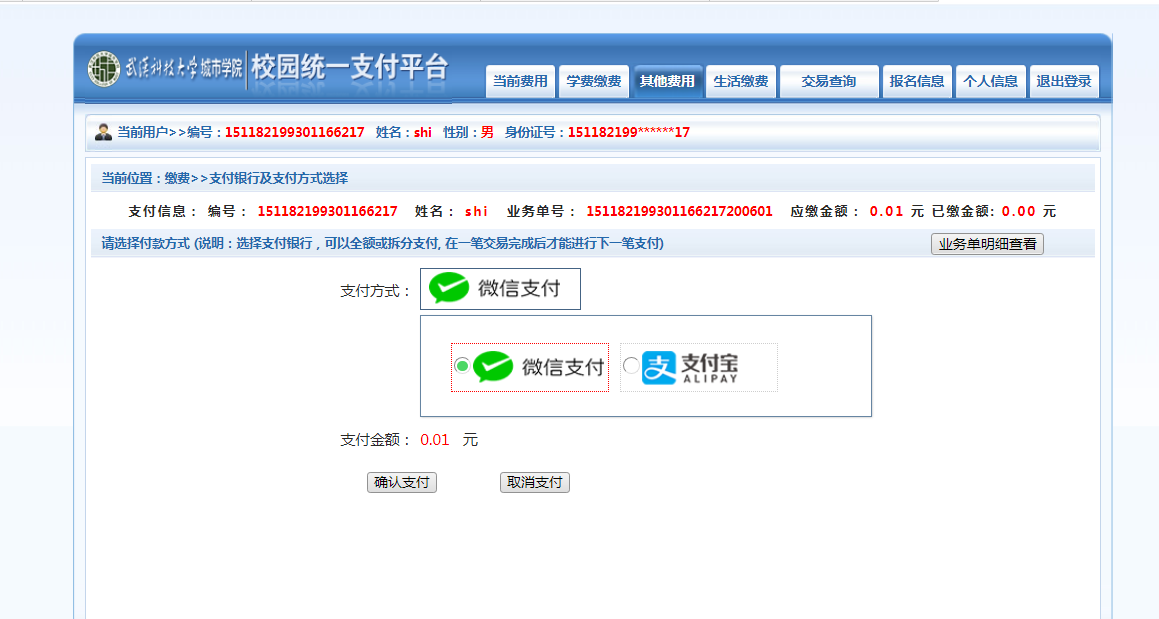The height and width of the screenshot is (619, 1159).
Task: View the 交易查询 tab
Action: click(x=829, y=82)
